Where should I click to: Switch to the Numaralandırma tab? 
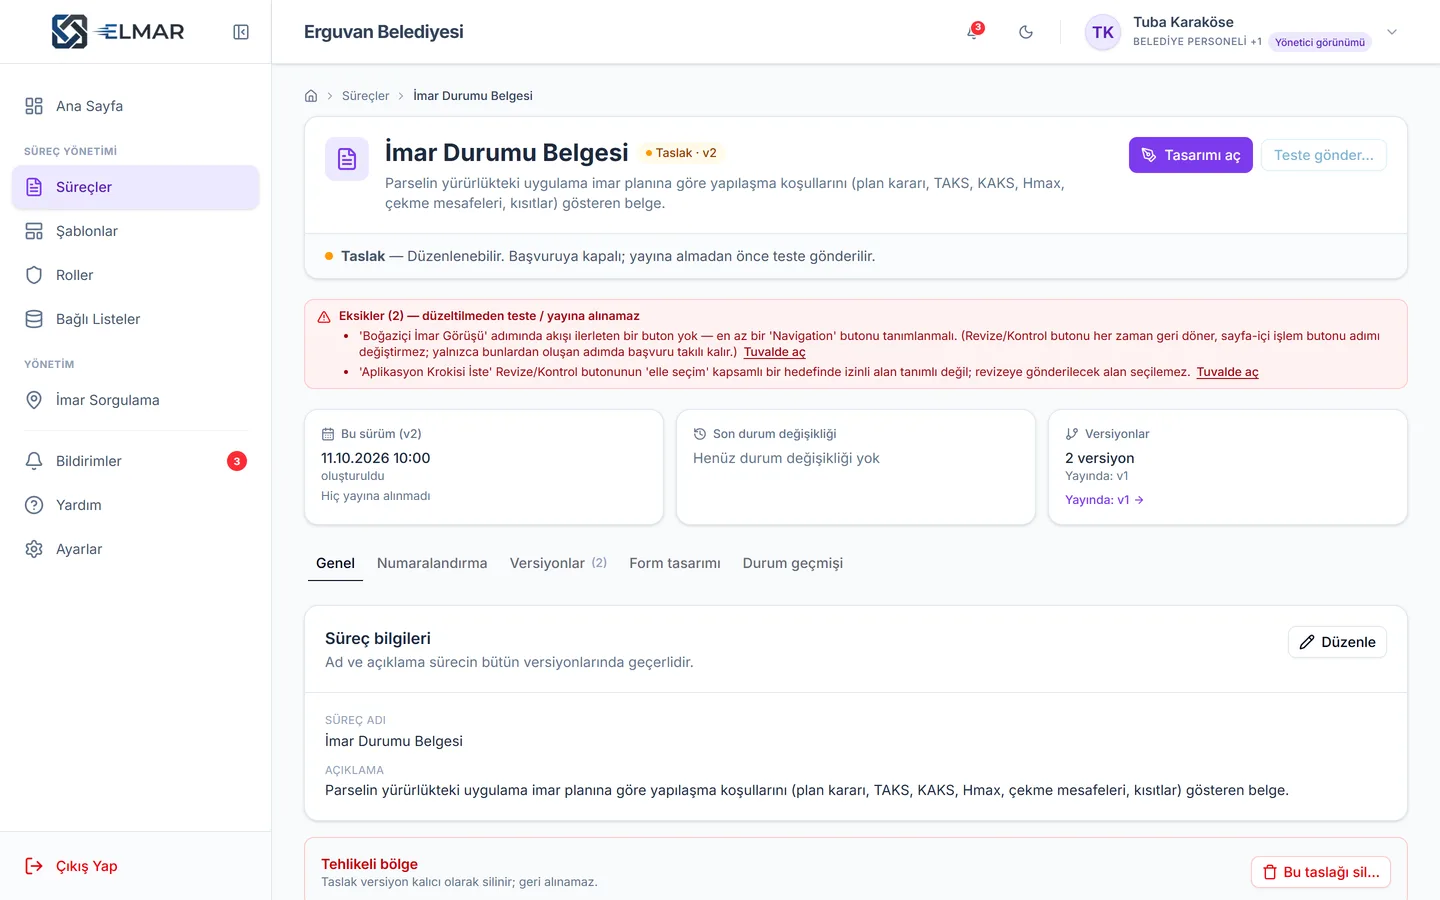click(432, 563)
